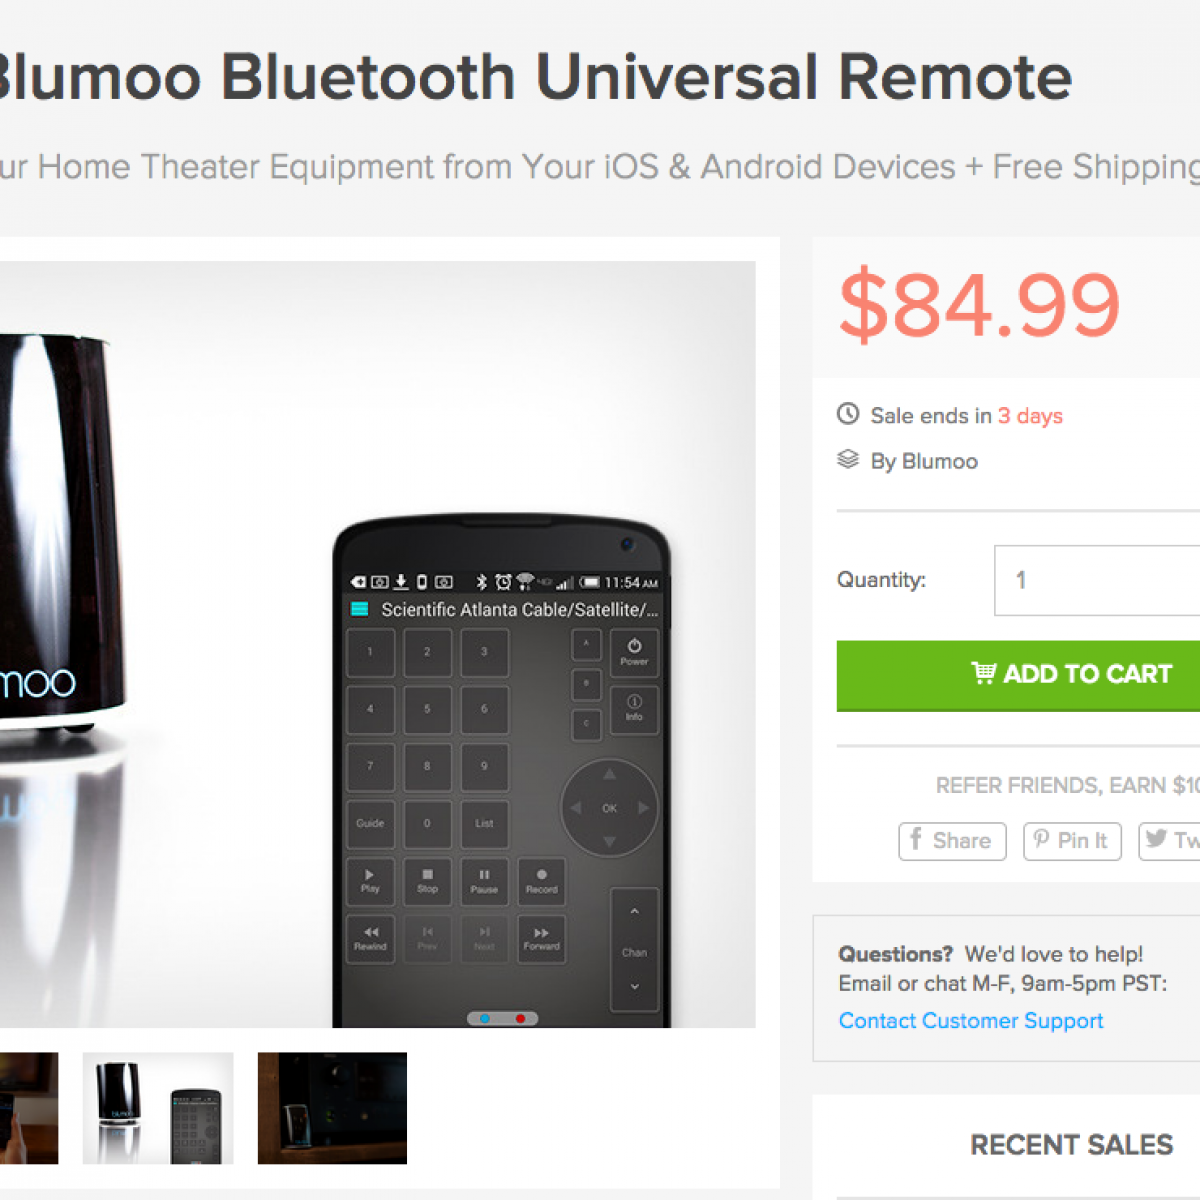Click the main product image

pos(378,644)
